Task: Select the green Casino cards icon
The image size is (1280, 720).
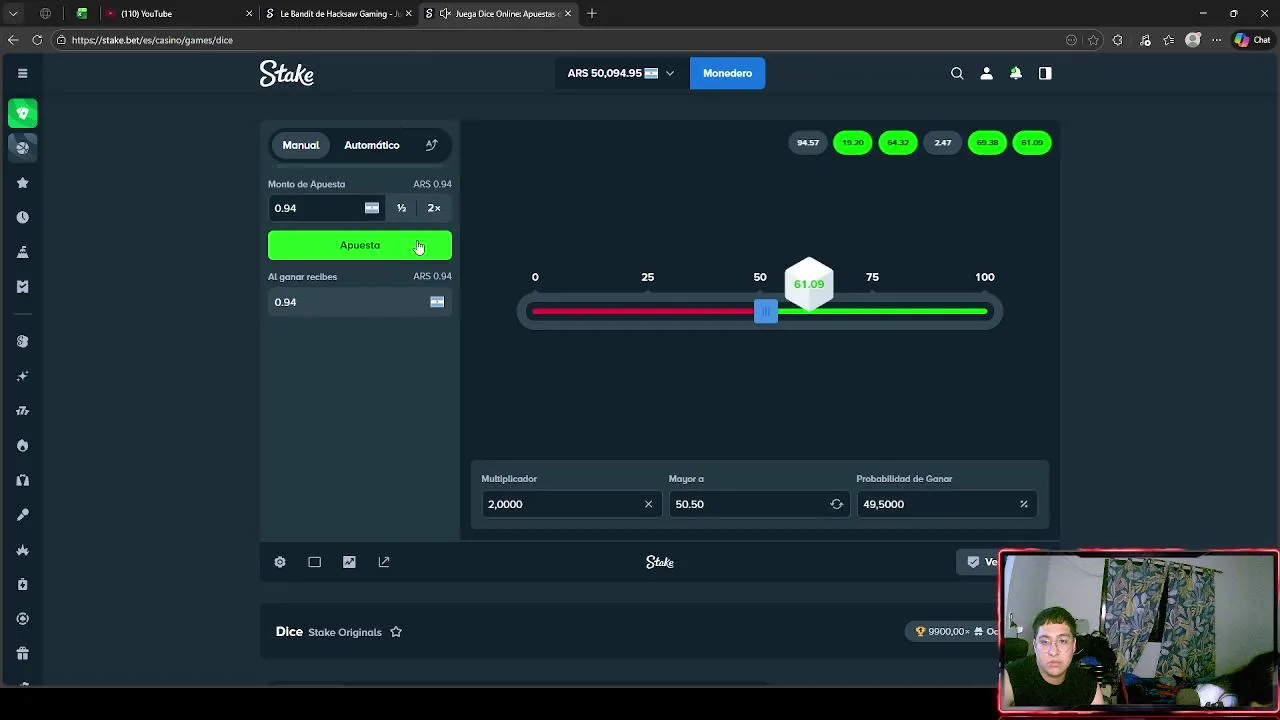Action: [22, 113]
